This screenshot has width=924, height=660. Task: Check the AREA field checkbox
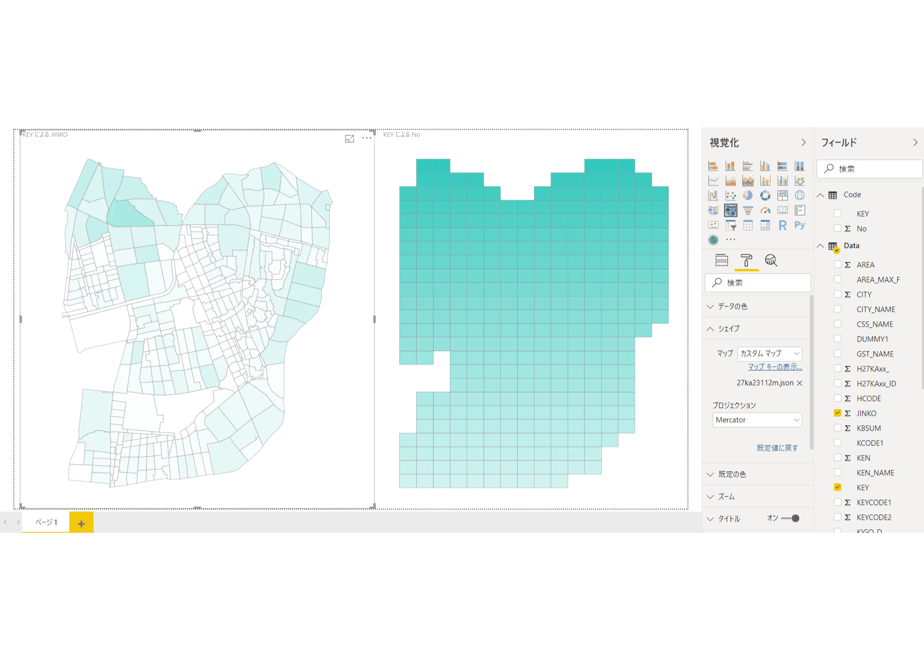[x=837, y=265]
